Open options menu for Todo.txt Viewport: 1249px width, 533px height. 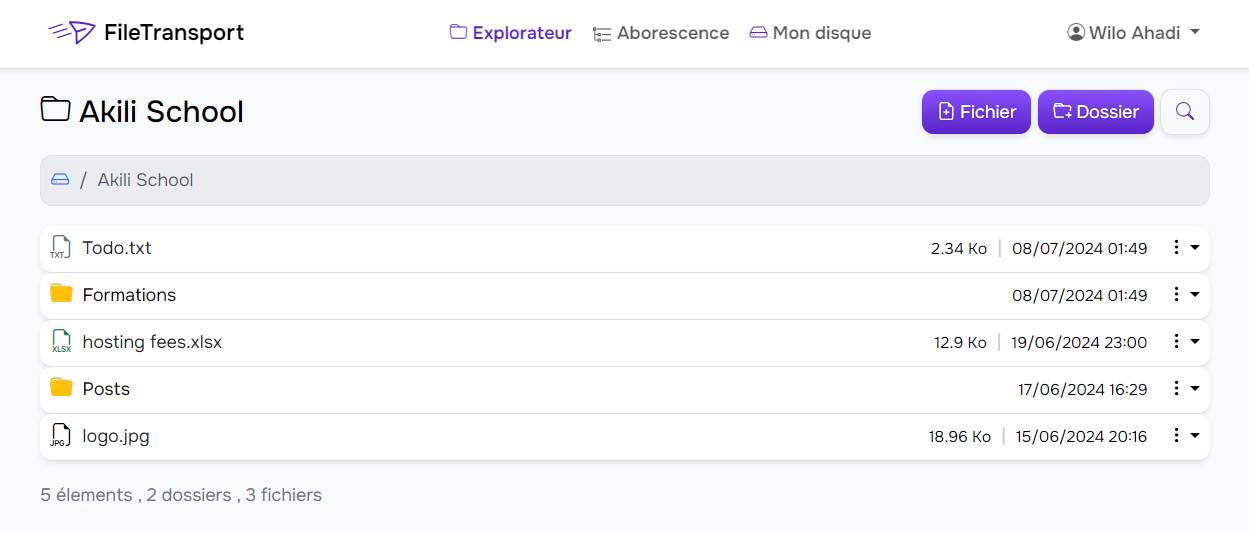1185,248
